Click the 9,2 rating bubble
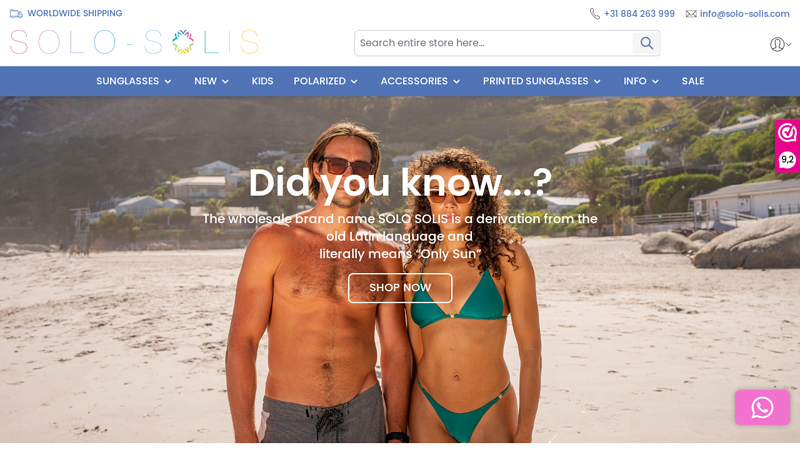800x450 pixels. click(787, 160)
